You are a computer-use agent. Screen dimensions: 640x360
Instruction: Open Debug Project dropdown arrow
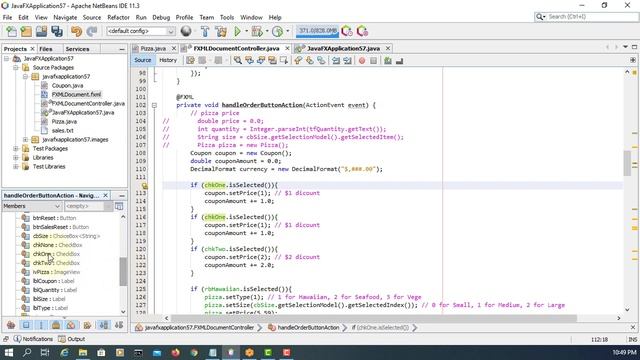[267, 31]
